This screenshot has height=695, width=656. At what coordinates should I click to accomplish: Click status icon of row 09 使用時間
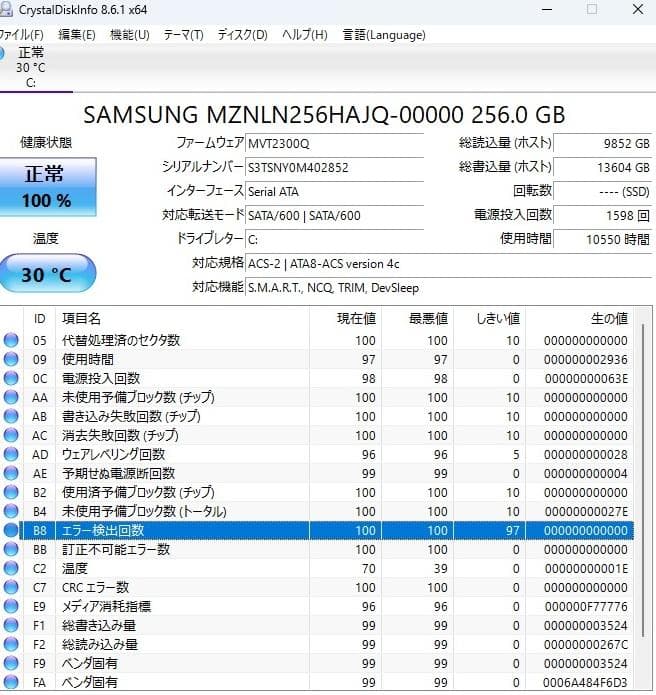click(11, 359)
